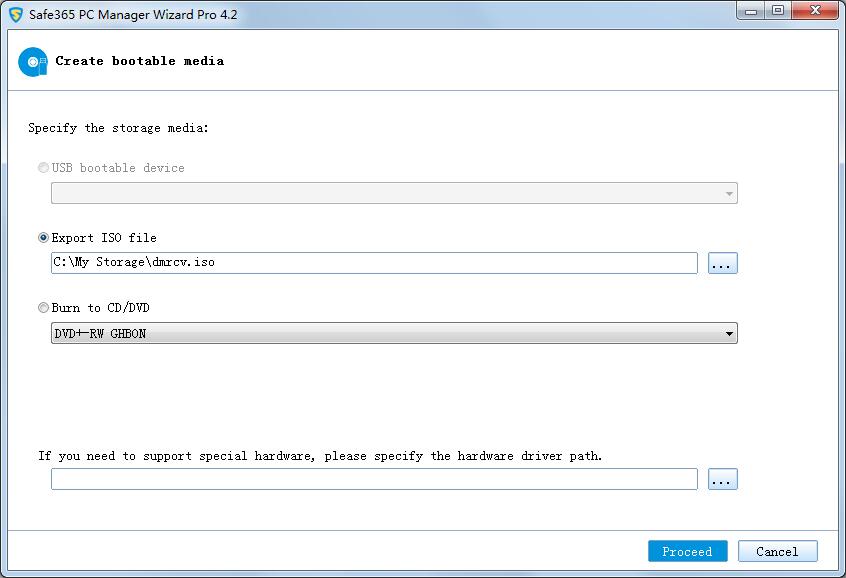Image resolution: width=846 pixels, height=578 pixels.
Task: Browse for the hardware driver path
Action: tap(722, 480)
